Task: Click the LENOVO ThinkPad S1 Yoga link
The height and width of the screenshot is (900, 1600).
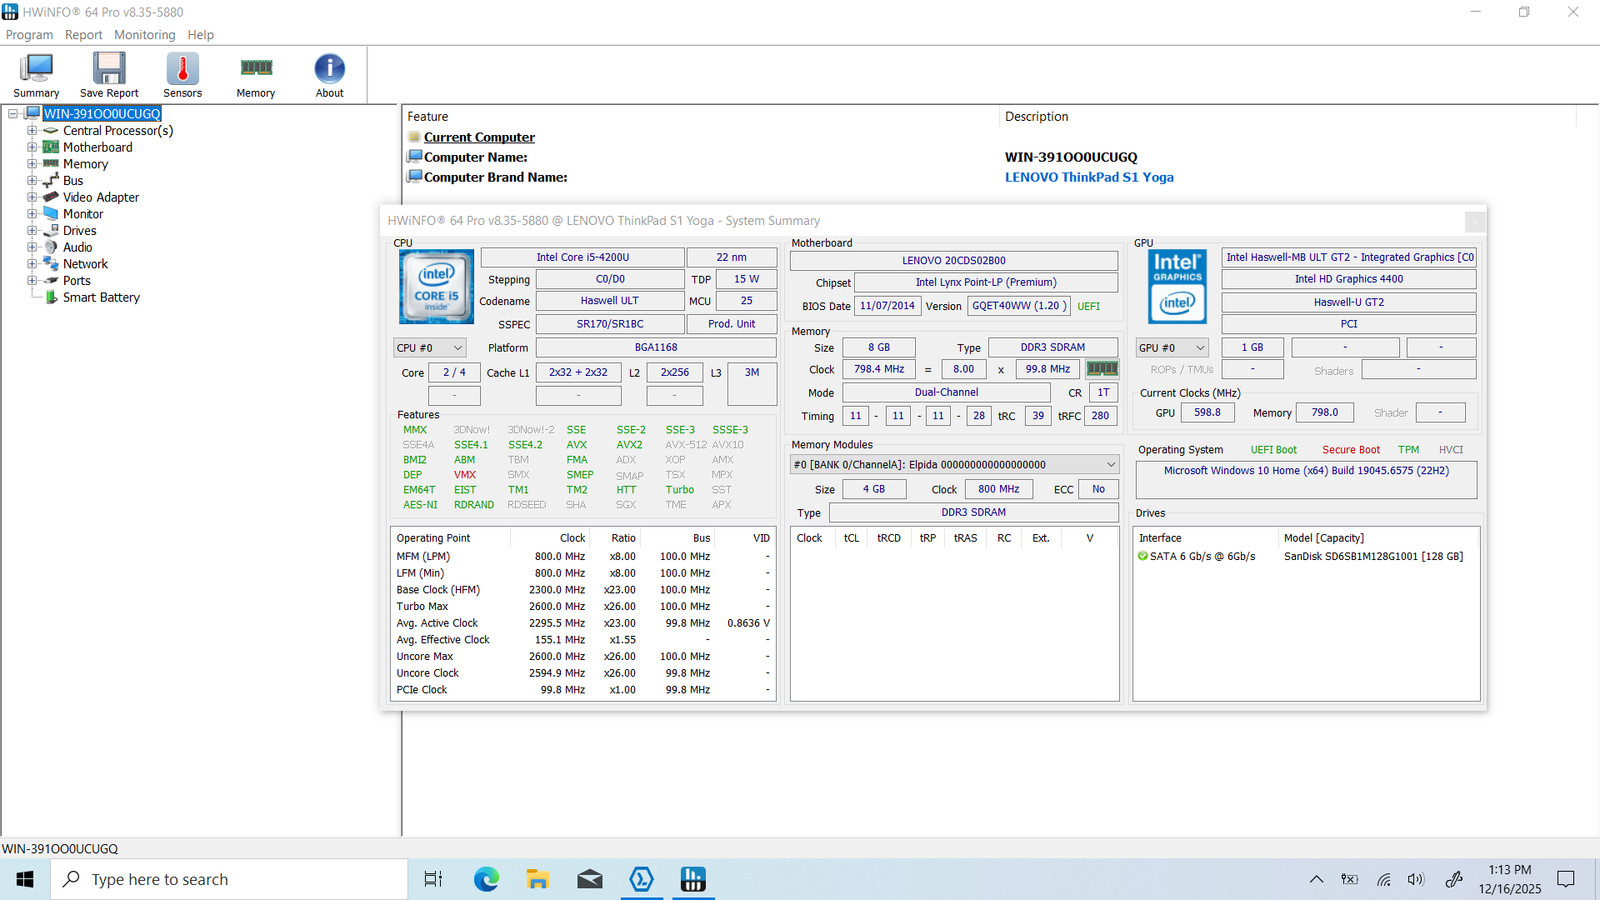Action: pyautogui.click(x=1089, y=177)
